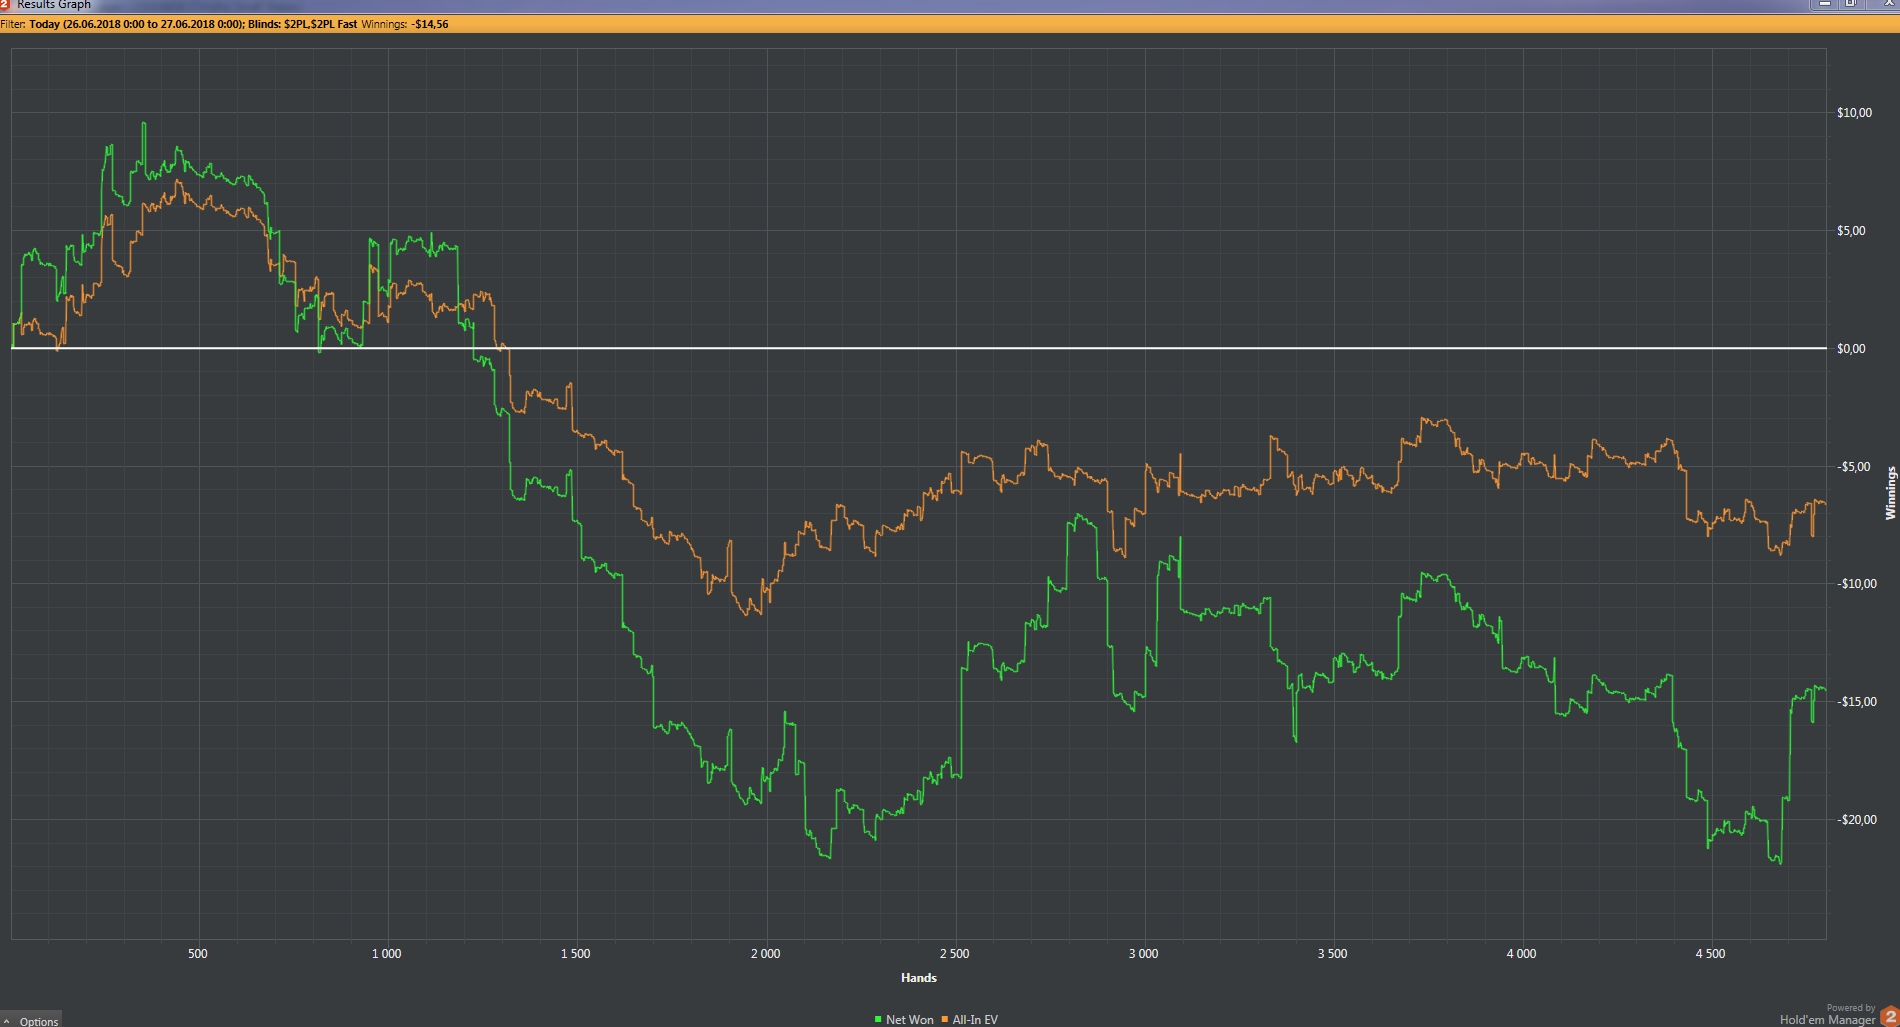Image resolution: width=1900 pixels, height=1027 pixels.
Task: Click the '-$15,00' y-axis label
Action: [x=1856, y=702]
